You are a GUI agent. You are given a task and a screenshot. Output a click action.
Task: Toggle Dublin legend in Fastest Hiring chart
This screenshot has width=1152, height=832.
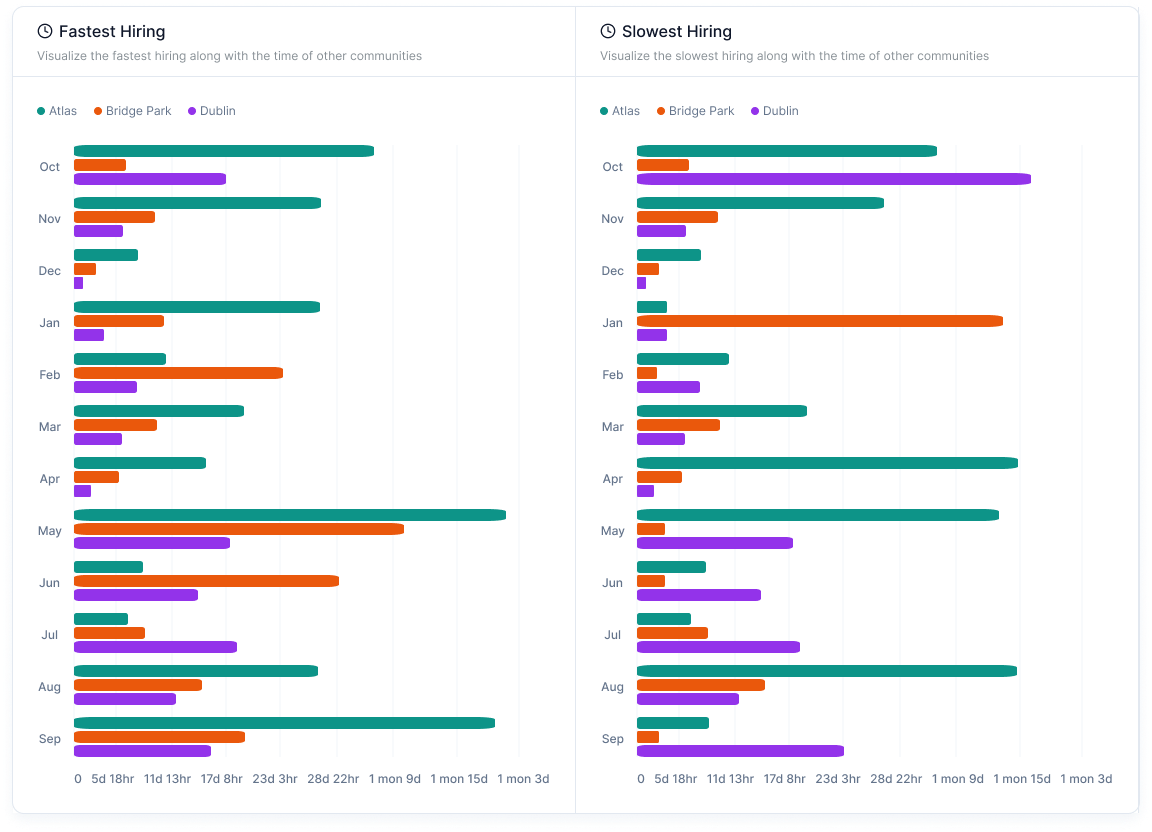[x=211, y=111]
